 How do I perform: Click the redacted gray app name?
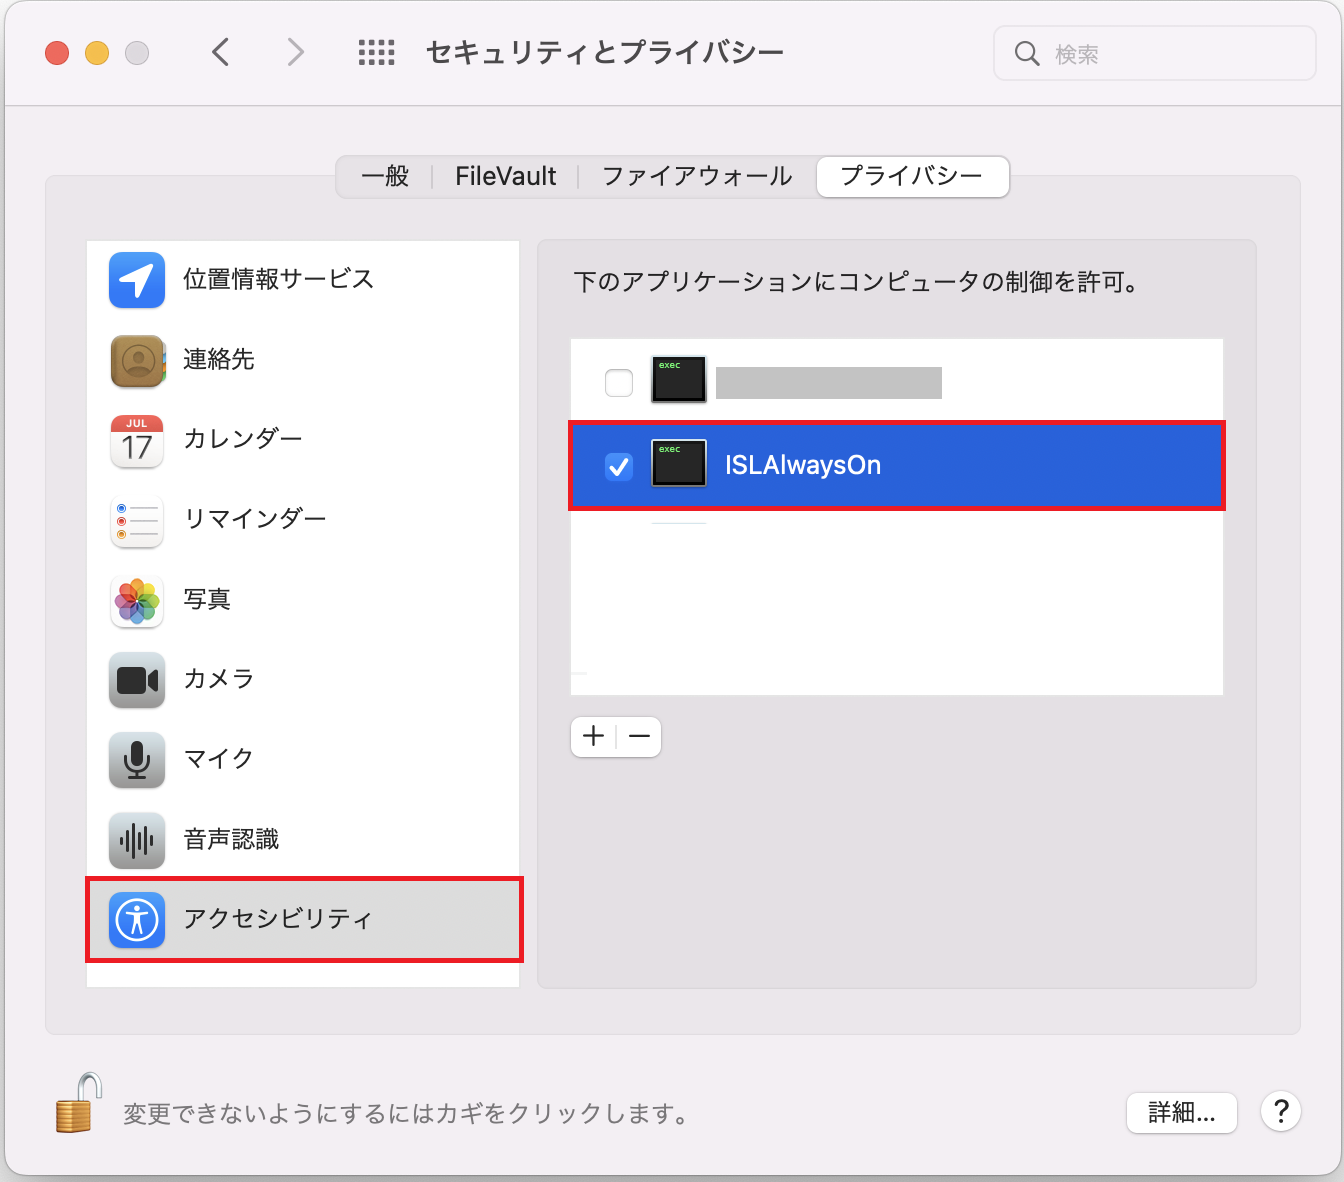point(829,383)
